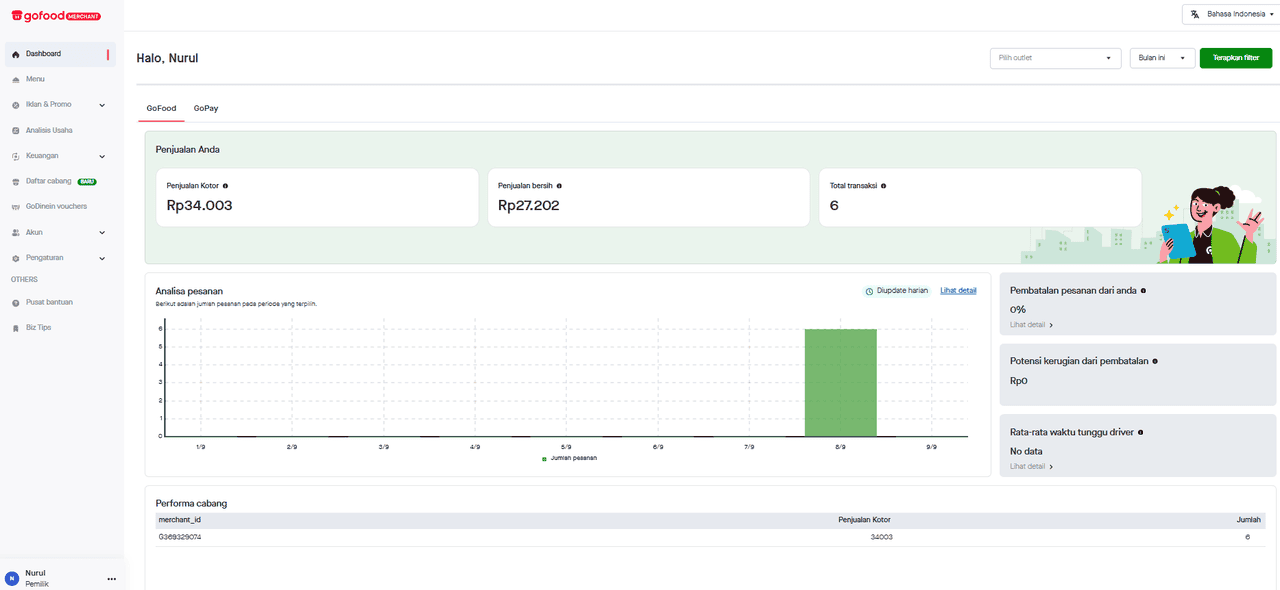
Task: Click the Pengaturan gear icon
Action: (15, 258)
